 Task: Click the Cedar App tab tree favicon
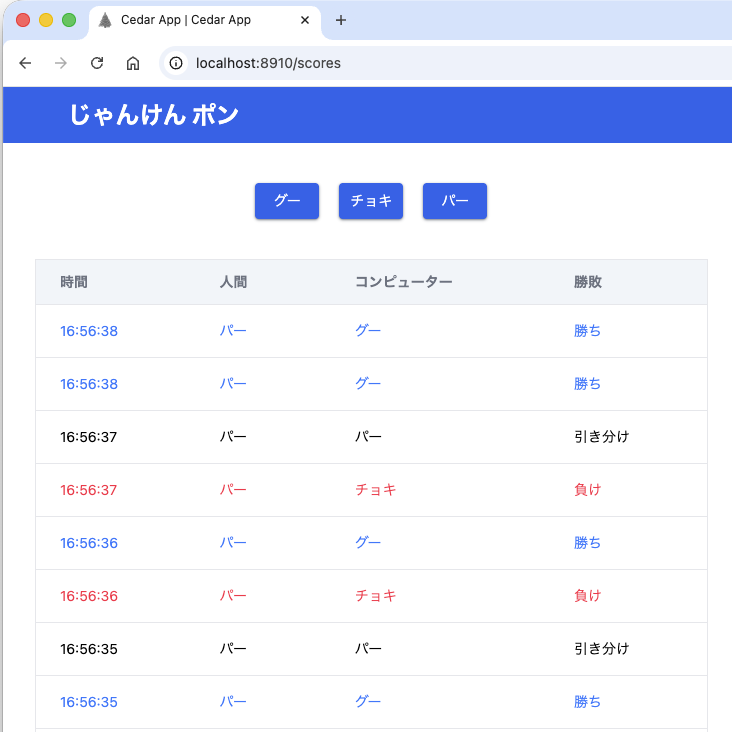(x=105, y=20)
